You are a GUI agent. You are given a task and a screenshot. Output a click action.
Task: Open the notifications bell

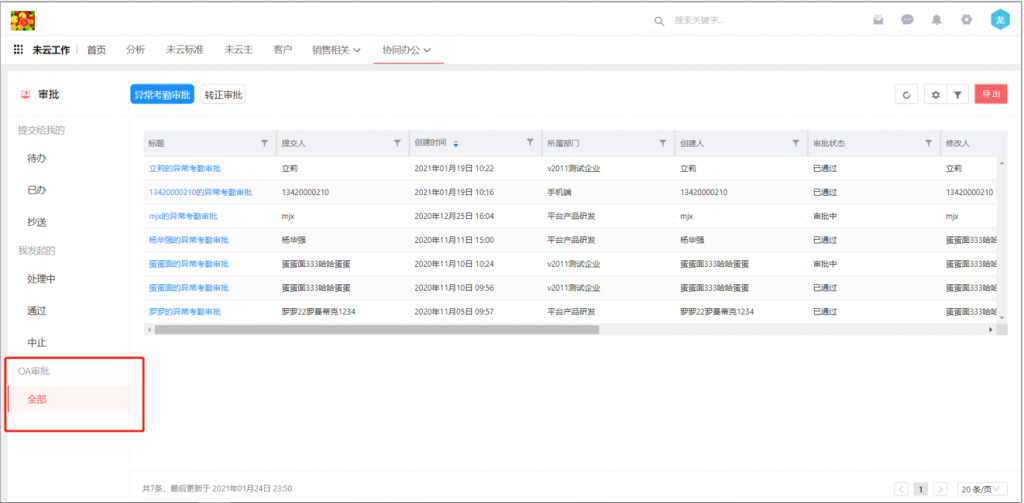point(936,20)
